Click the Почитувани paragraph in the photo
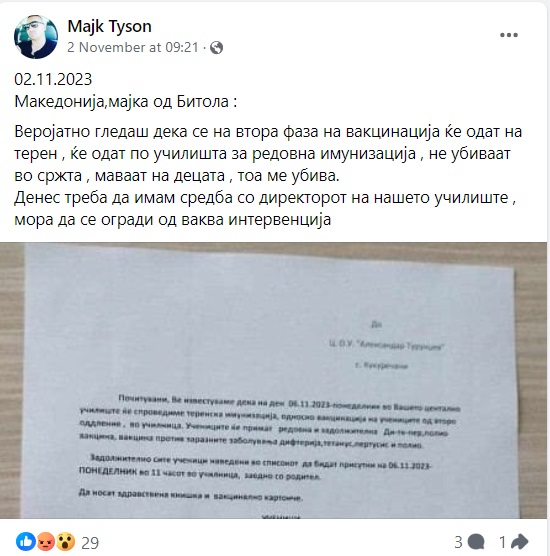The width and height of the screenshot is (550, 556). pos(270,423)
